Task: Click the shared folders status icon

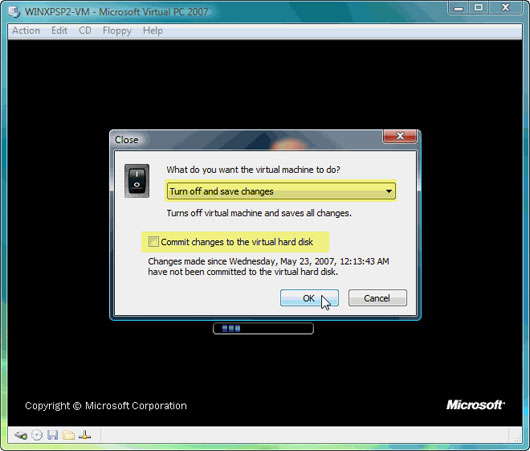Action: pos(69,435)
